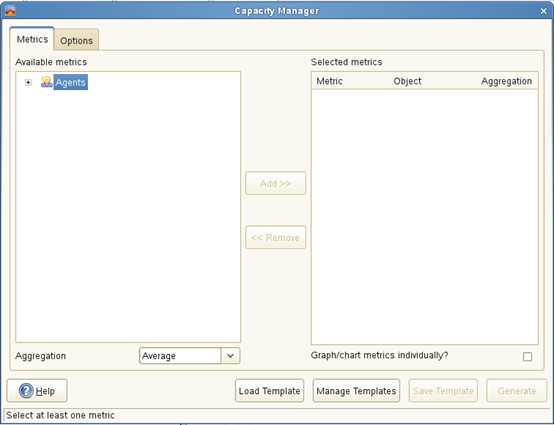Image resolution: width=554 pixels, height=425 pixels.
Task: Click the Load Template button
Action: coord(270,391)
